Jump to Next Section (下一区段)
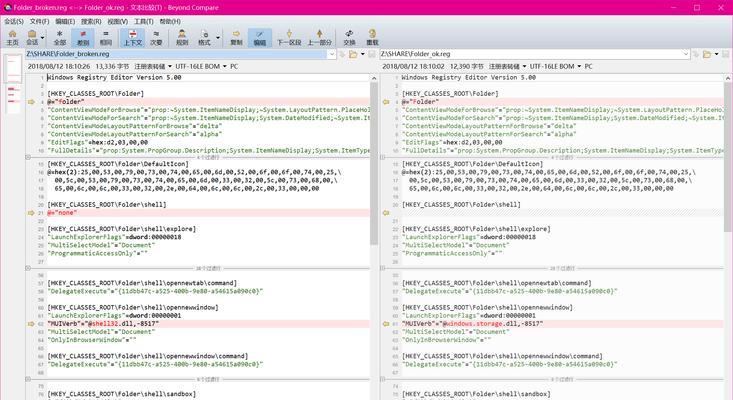 click(289, 37)
